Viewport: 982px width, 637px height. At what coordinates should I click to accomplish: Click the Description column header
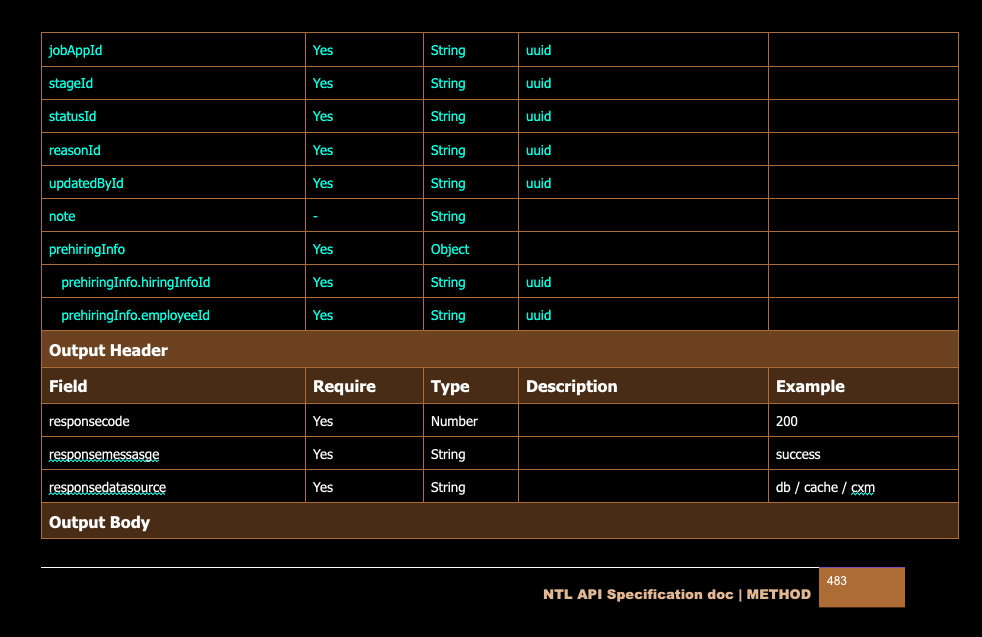pos(571,386)
